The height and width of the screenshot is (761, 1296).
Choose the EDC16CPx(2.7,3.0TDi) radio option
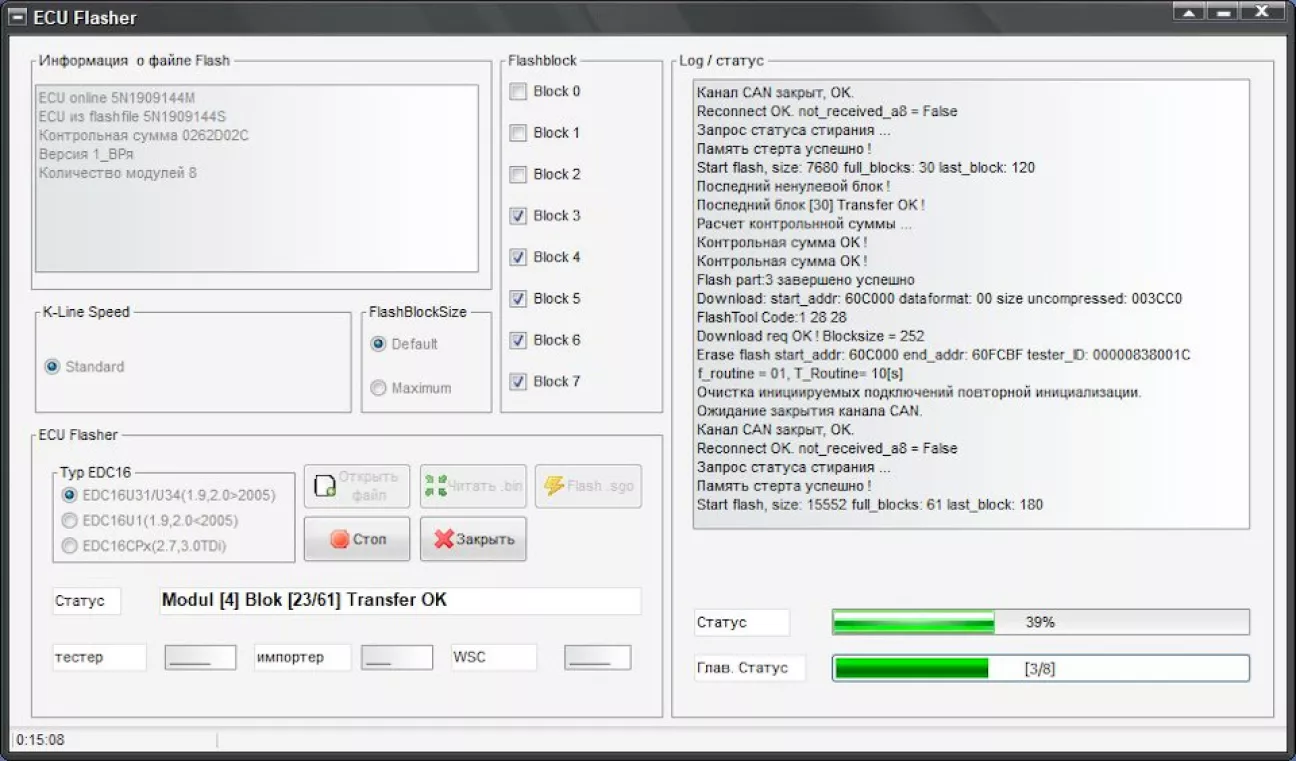(70, 546)
